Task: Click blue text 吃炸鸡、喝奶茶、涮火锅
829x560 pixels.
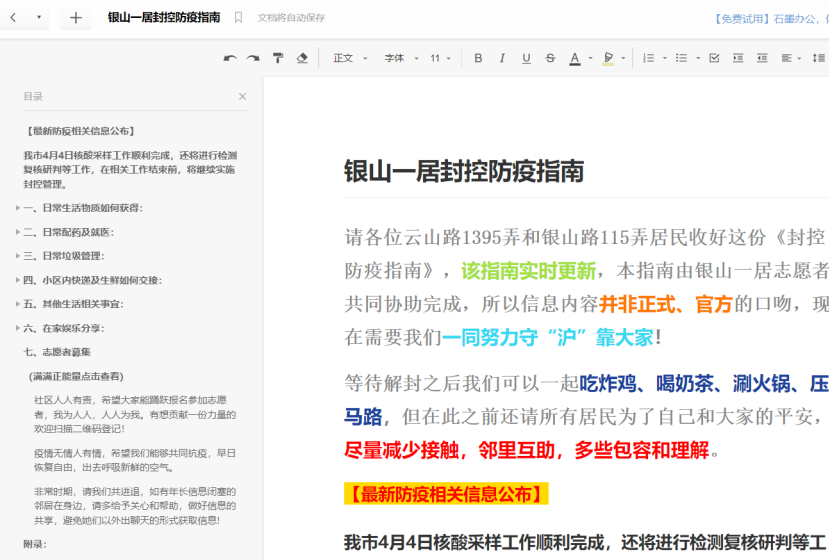Action: coord(685,384)
